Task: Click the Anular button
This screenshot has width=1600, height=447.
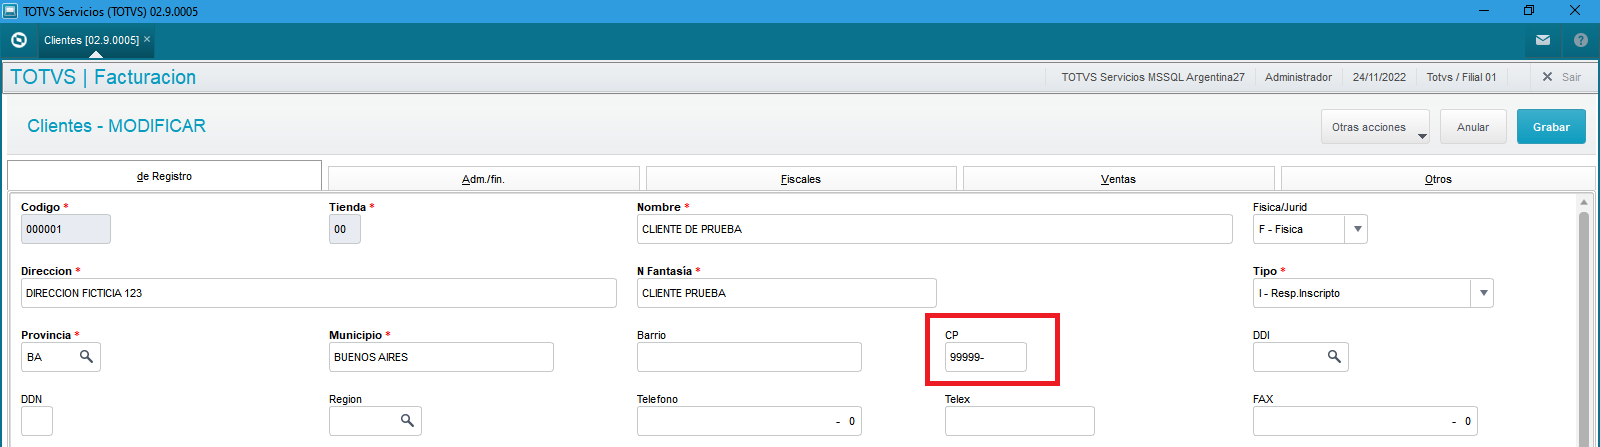Action: (x=1473, y=127)
